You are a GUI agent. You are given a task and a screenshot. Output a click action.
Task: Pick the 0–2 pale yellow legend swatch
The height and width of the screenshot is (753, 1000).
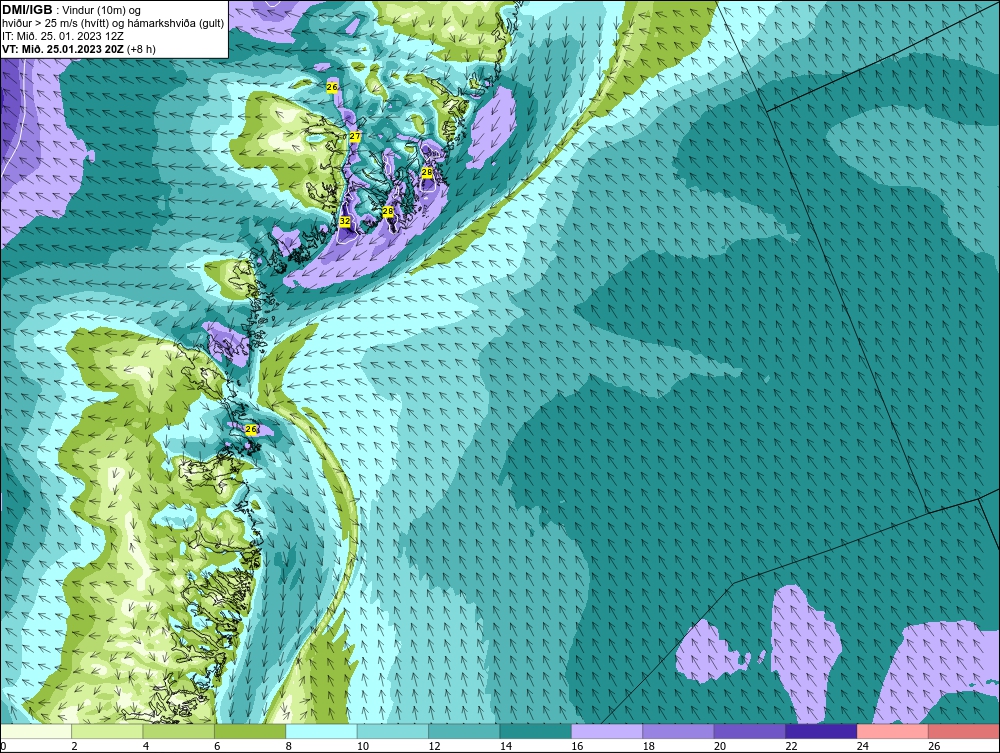click(36, 731)
